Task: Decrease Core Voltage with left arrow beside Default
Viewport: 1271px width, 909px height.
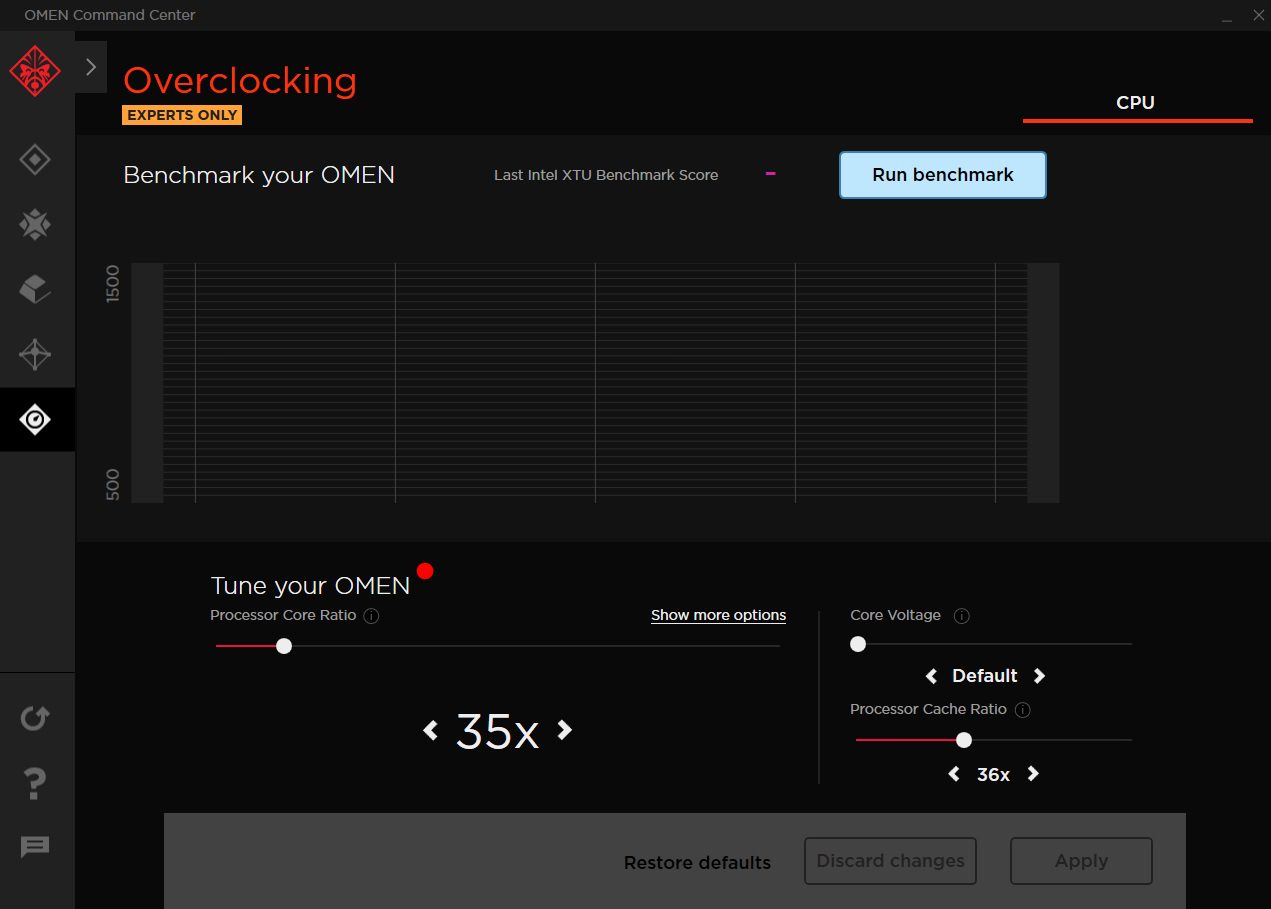Action: pos(932,676)
